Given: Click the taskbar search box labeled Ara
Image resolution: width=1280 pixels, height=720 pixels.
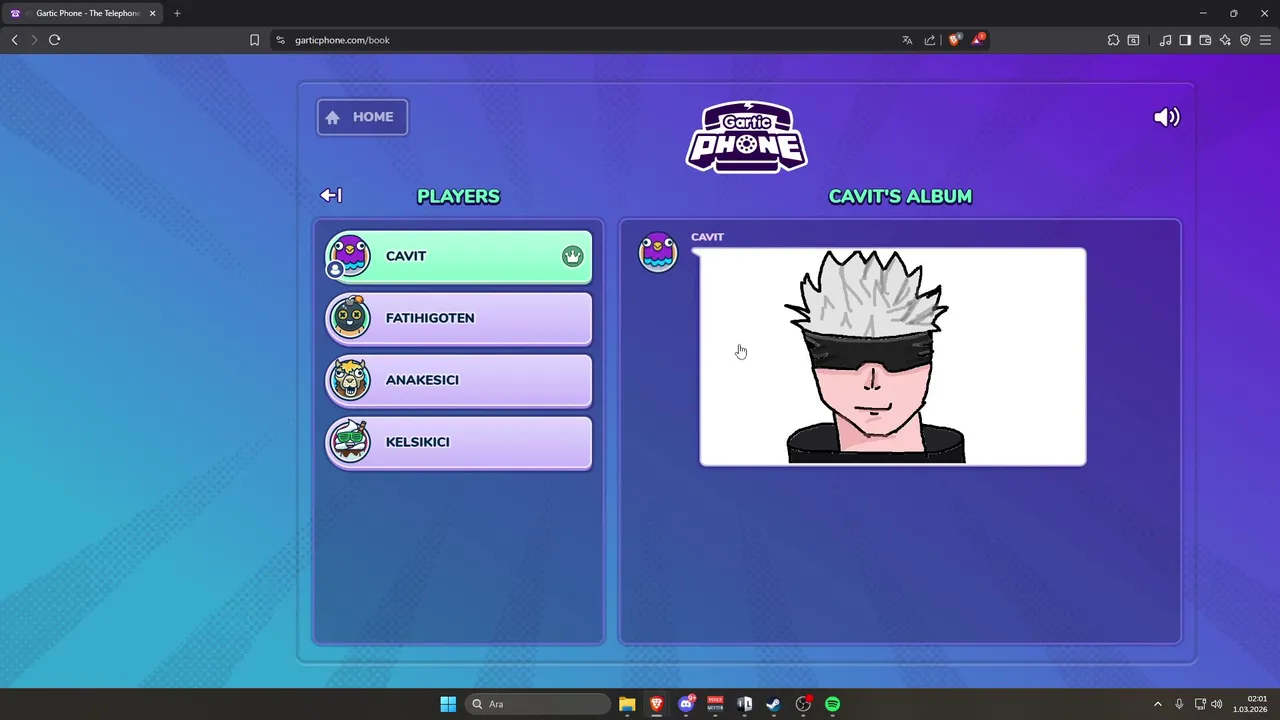Looking at the screenshot, I should point(538,704).
